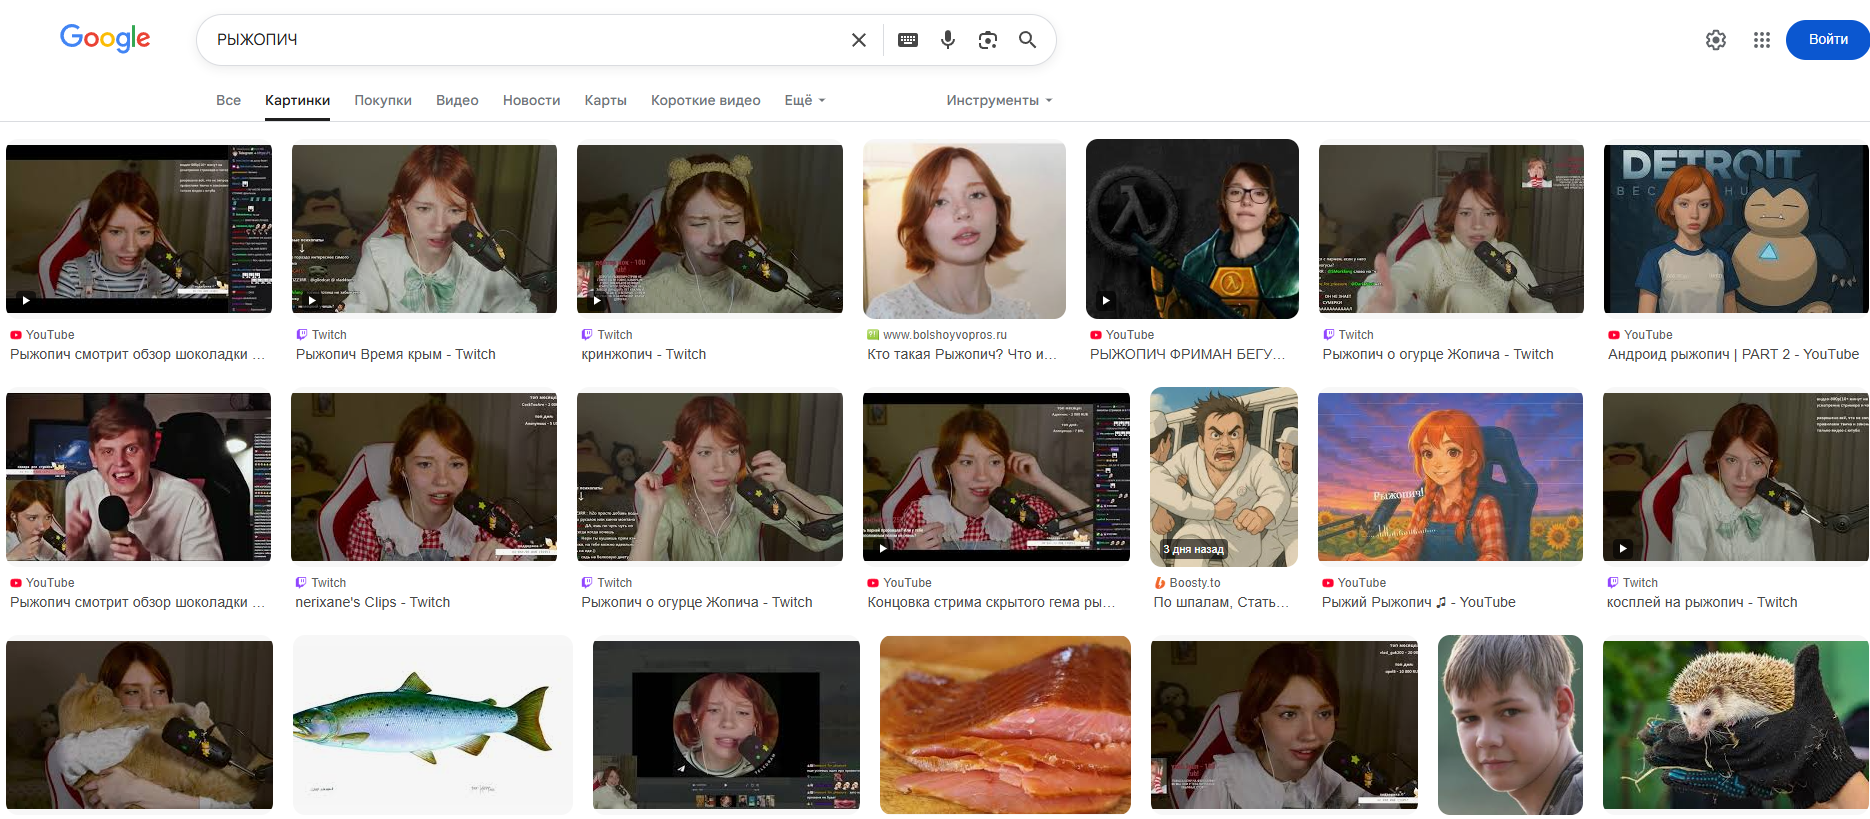Click the 'Войти' sign-in button
The image size is (1870, 819).
[1827, 40]
